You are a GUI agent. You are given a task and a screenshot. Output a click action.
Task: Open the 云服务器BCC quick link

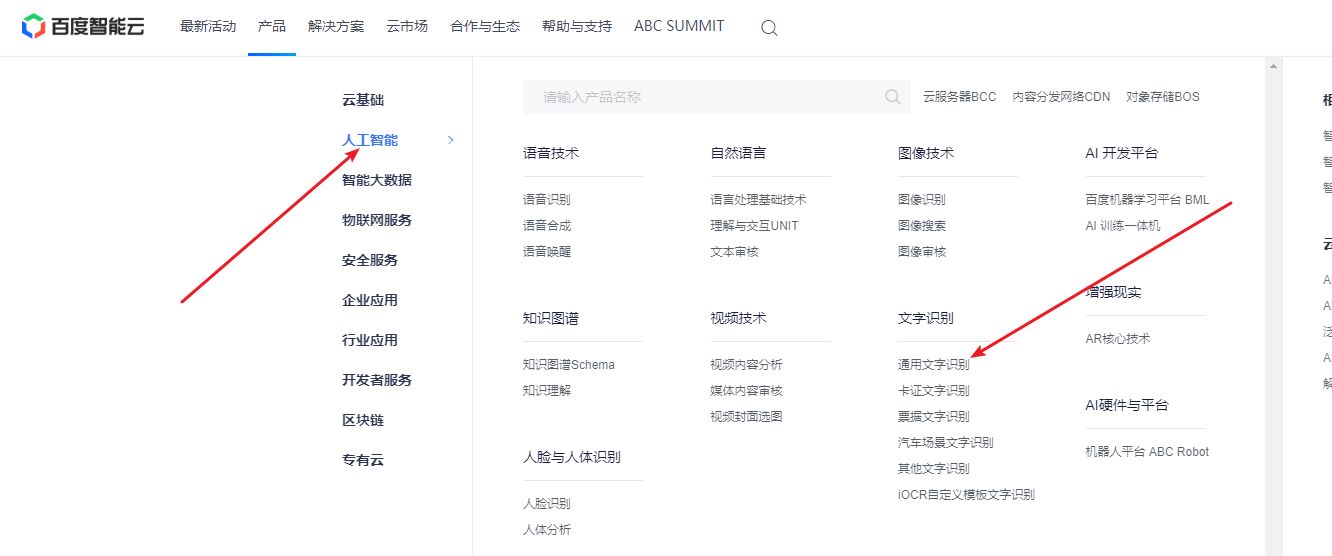(x=960, y=97)
